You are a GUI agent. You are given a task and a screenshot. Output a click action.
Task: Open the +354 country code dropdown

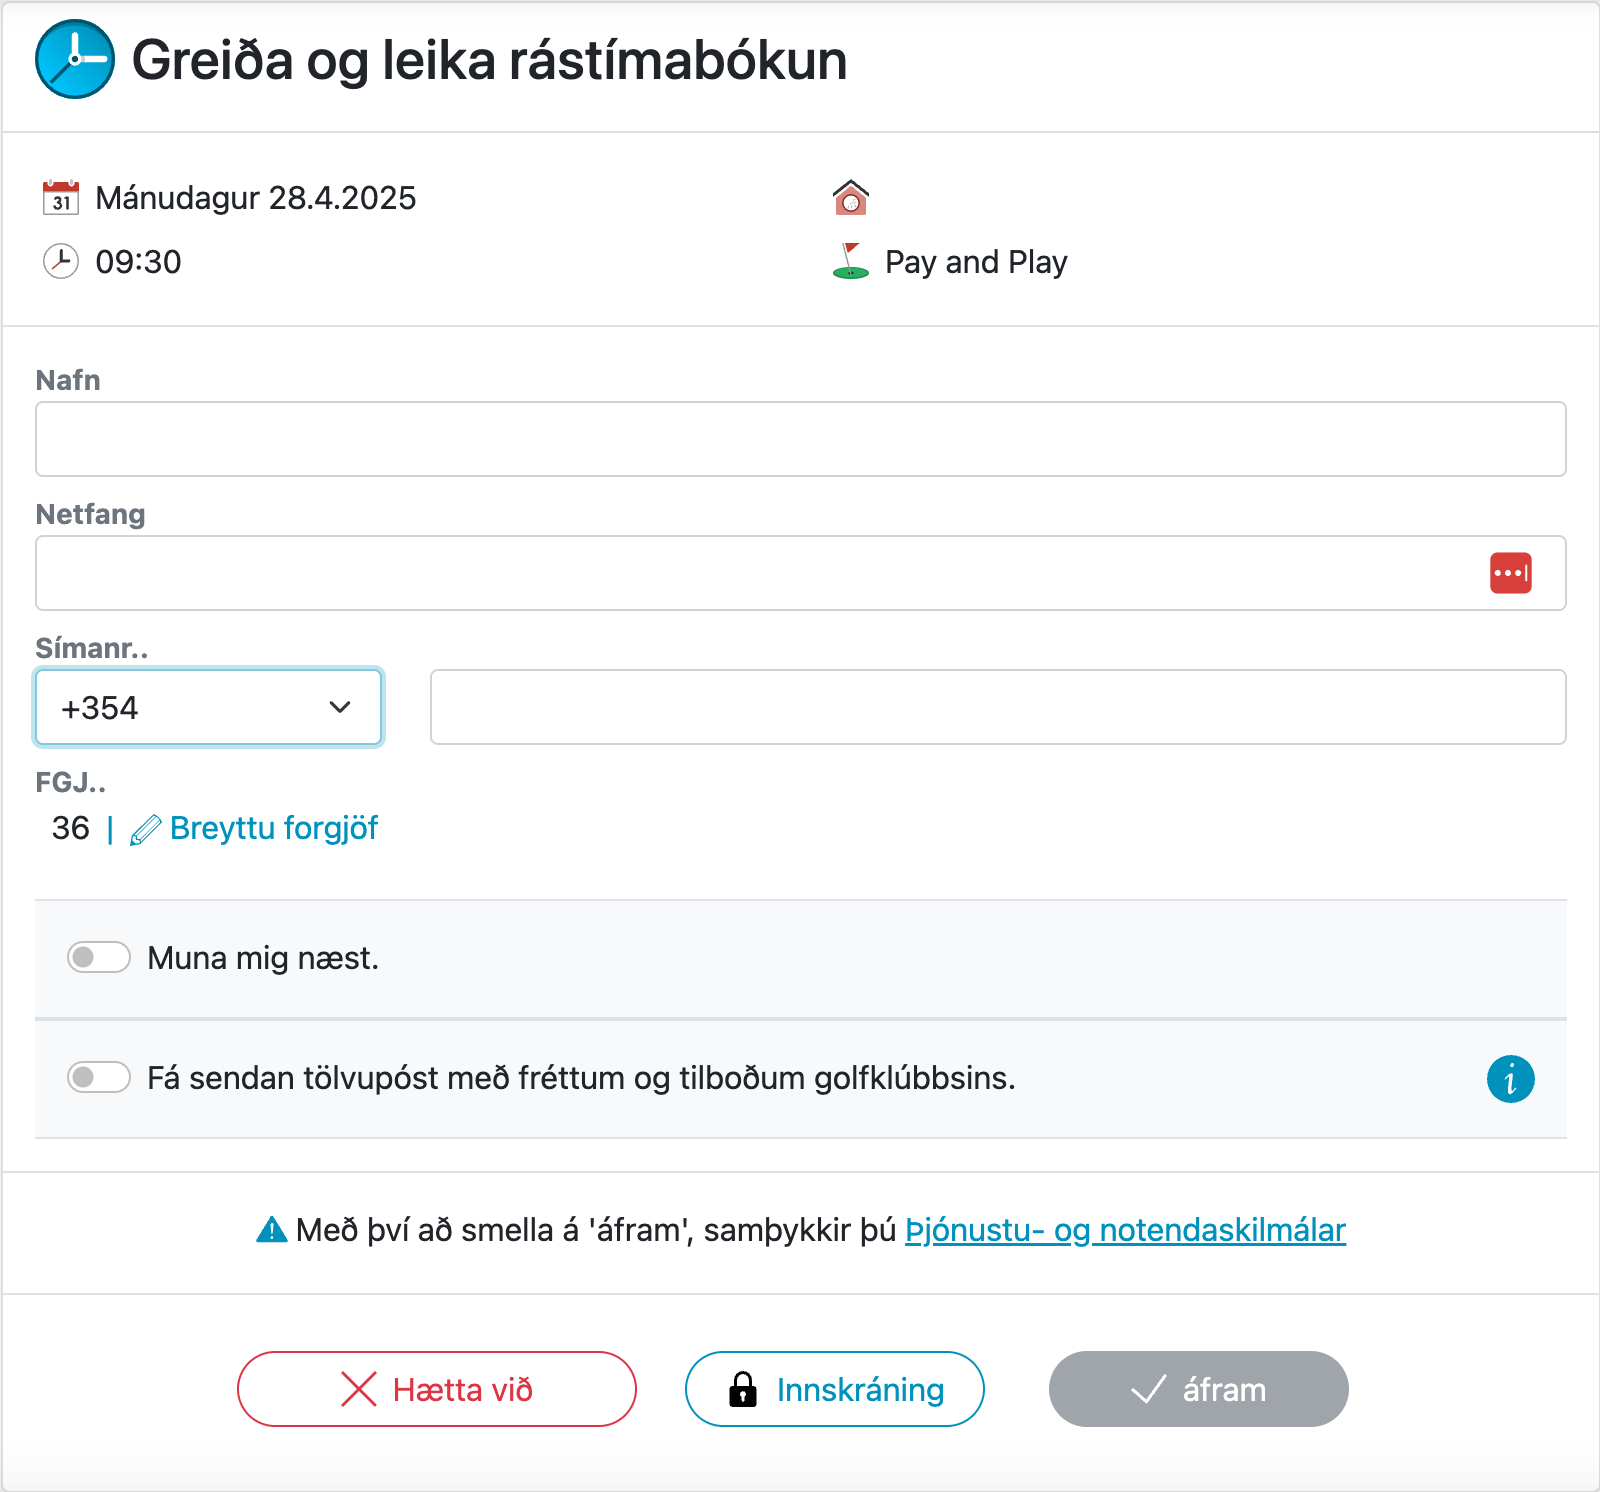point(209,708)
